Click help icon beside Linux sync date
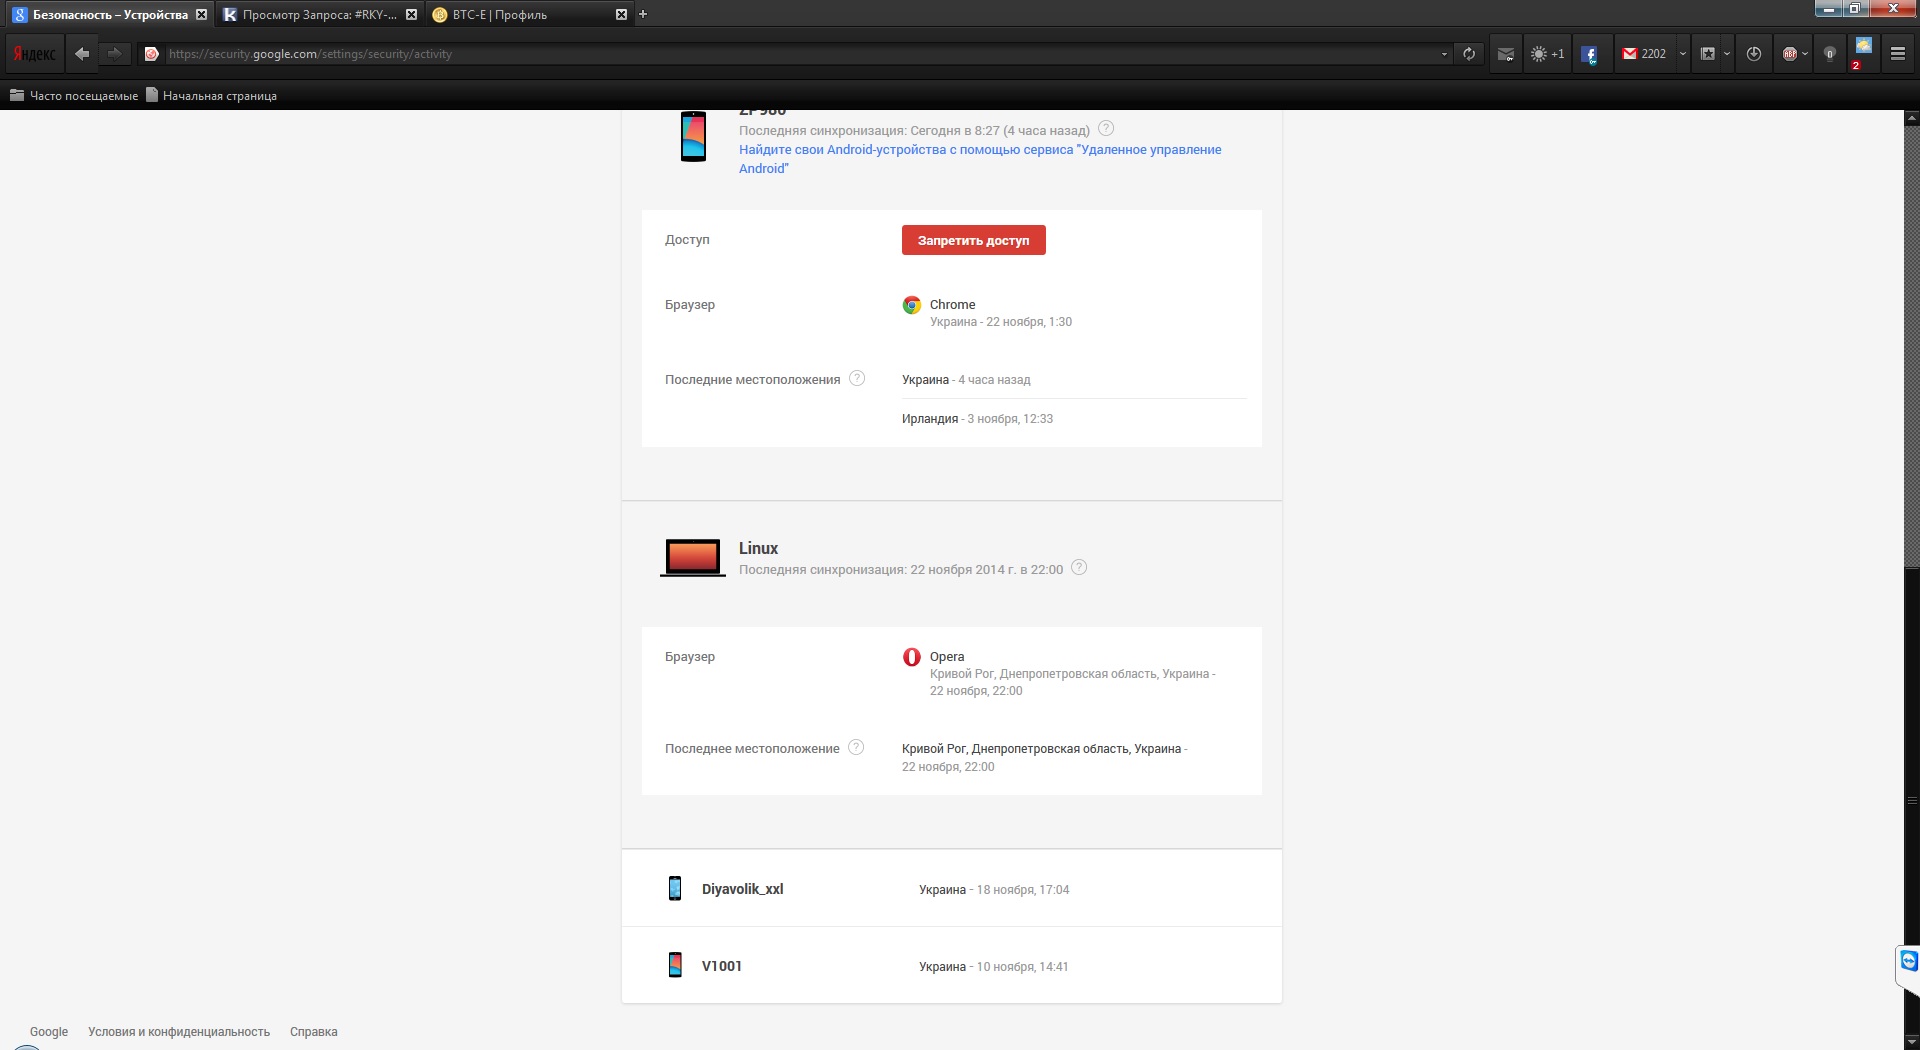1920x1050 pixels. point(1079,567)
